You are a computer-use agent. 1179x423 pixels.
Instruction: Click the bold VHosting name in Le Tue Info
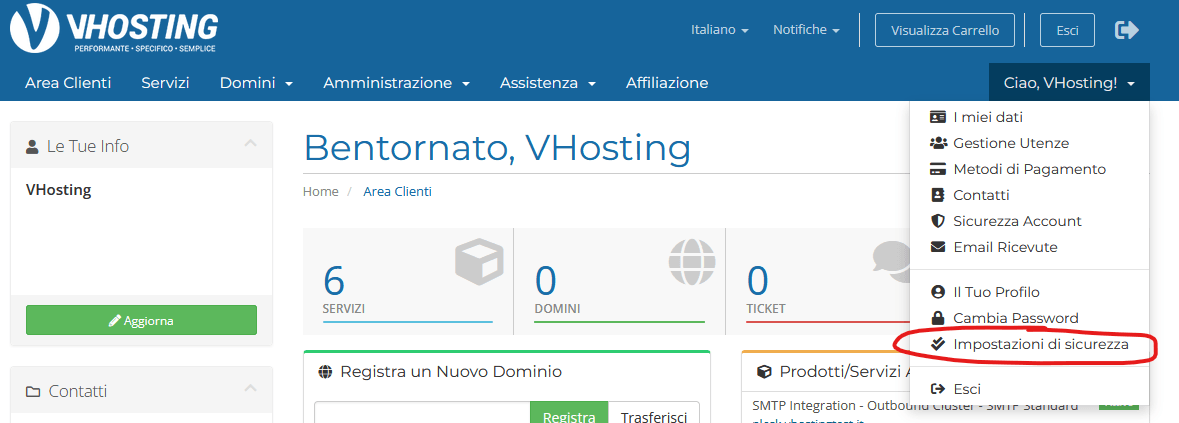coord(59,189)
